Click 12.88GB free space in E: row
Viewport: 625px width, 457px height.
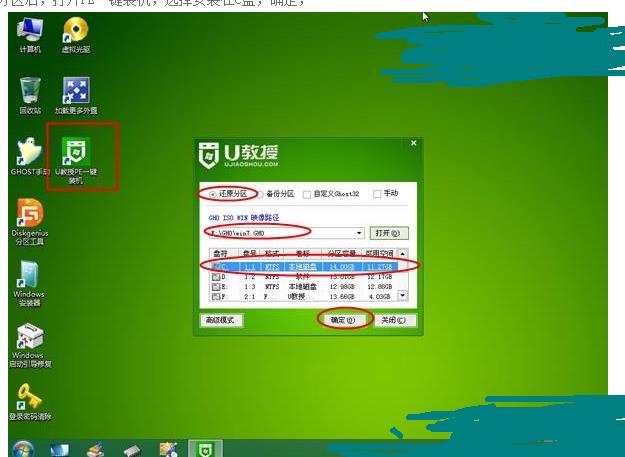(x=379, y=287)
